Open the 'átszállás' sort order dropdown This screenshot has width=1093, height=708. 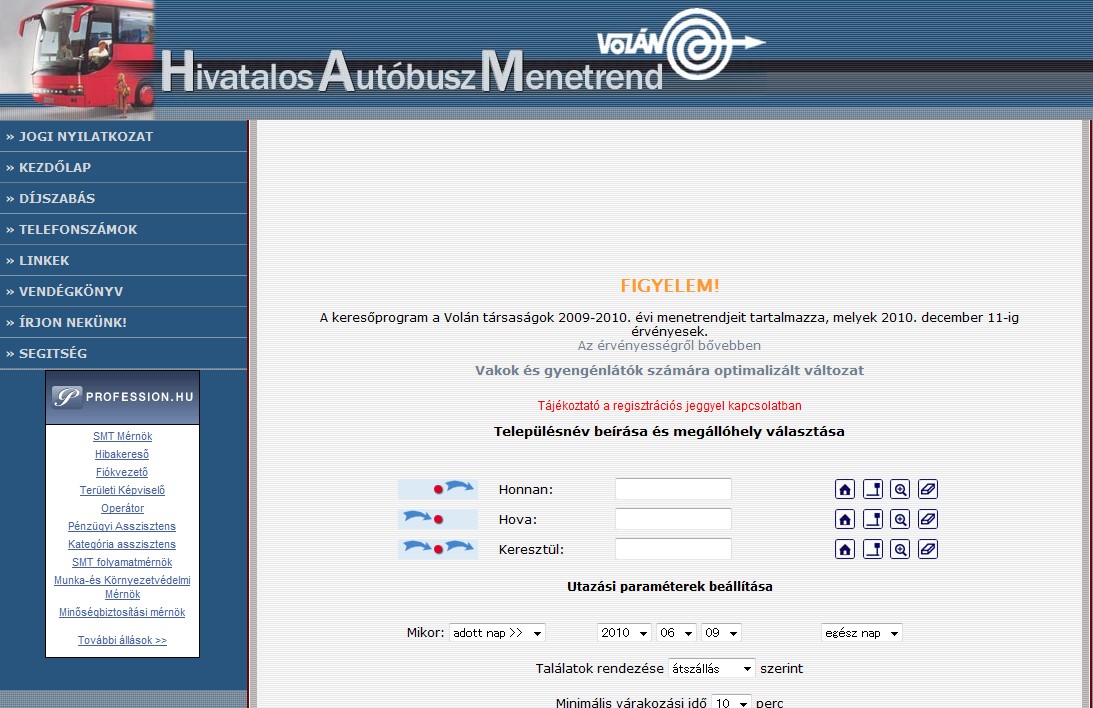[712, 668]
